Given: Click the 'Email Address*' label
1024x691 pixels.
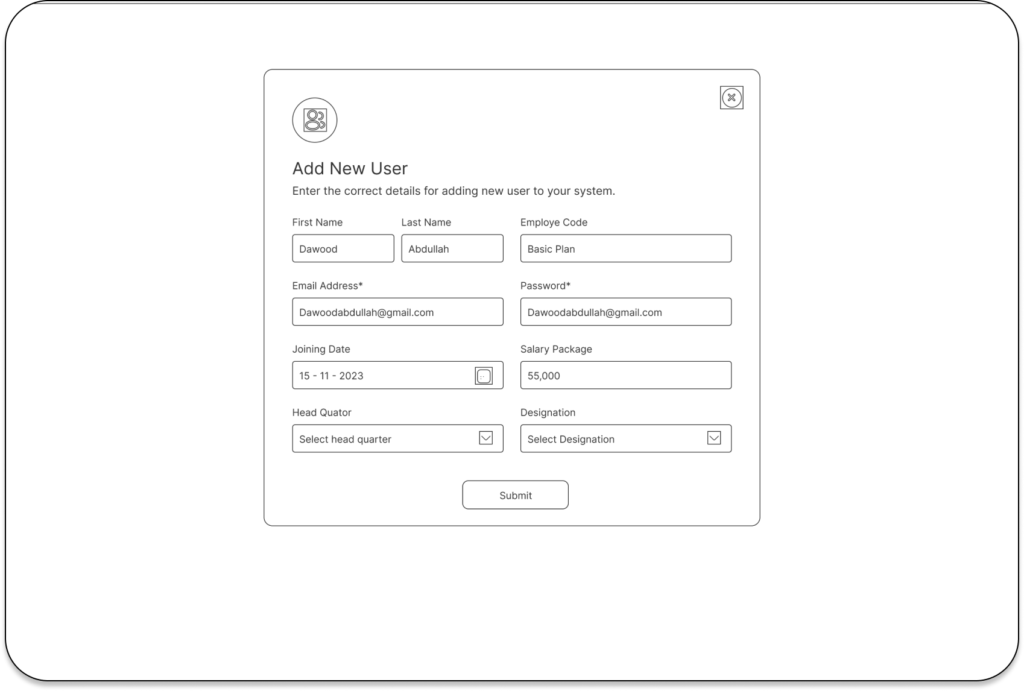Looking at the screenshot, I should 327,286.
